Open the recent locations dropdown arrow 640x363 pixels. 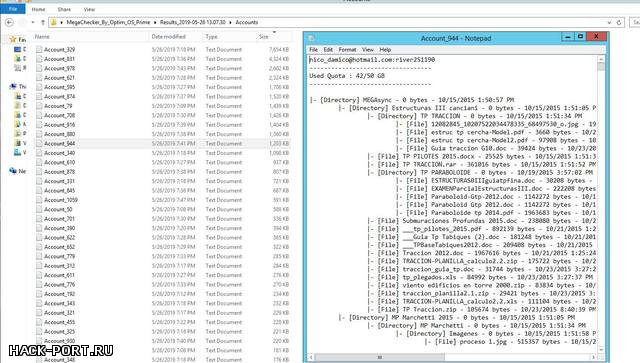[33, 22]
